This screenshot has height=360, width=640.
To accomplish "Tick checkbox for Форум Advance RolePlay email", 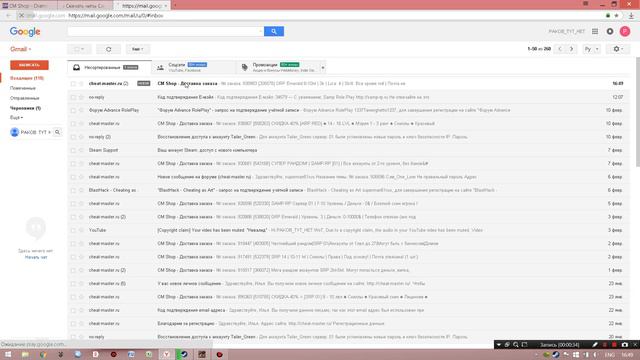I will coord(73,110).
